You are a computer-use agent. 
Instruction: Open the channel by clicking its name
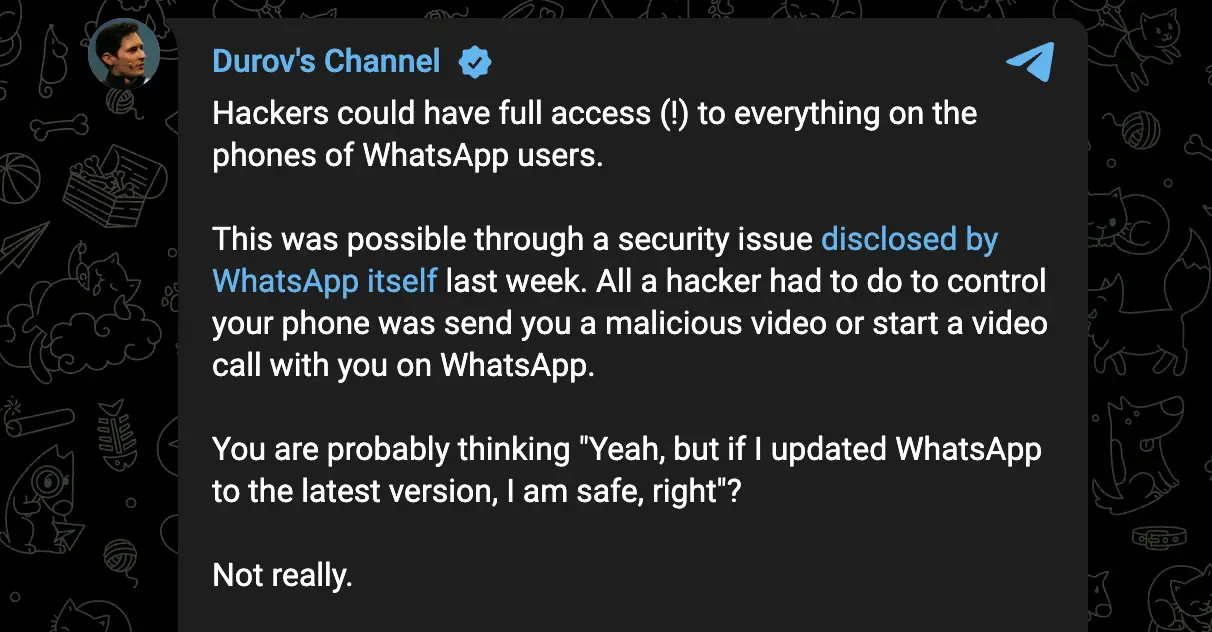pyautogui.click(x=325, y=61)
